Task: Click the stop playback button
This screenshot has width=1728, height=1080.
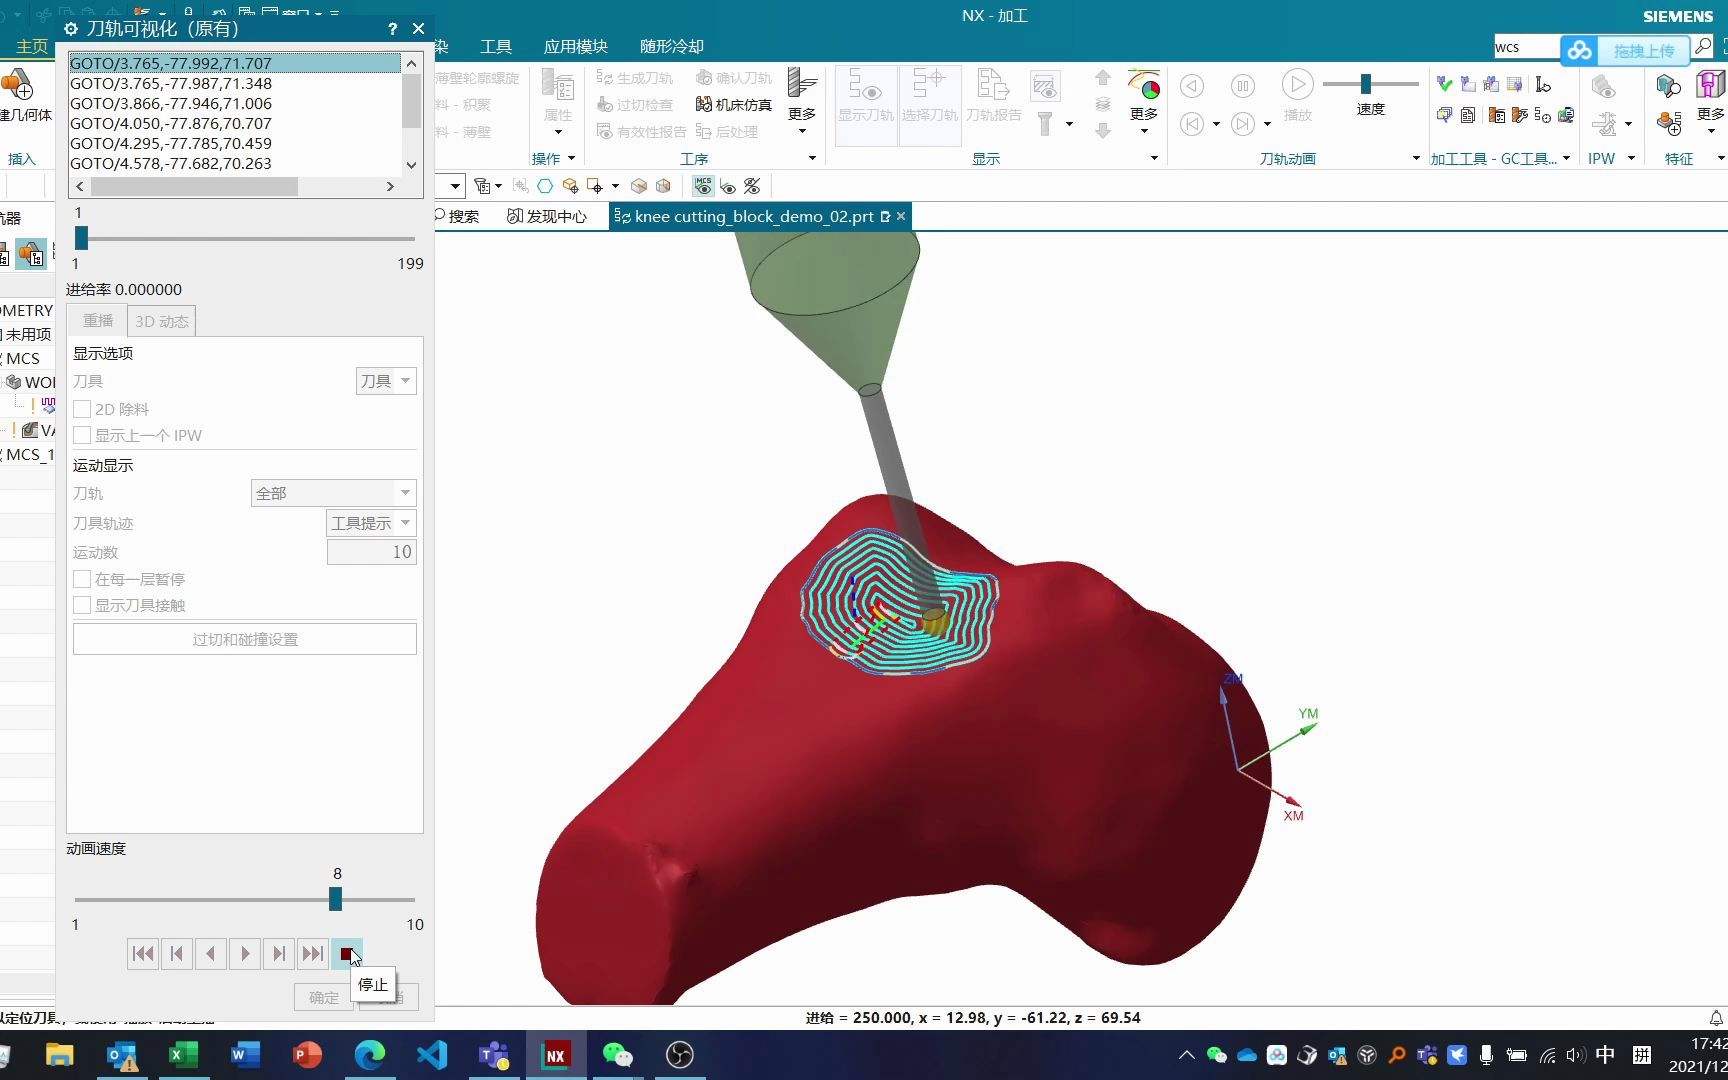Action: point(346,954)
